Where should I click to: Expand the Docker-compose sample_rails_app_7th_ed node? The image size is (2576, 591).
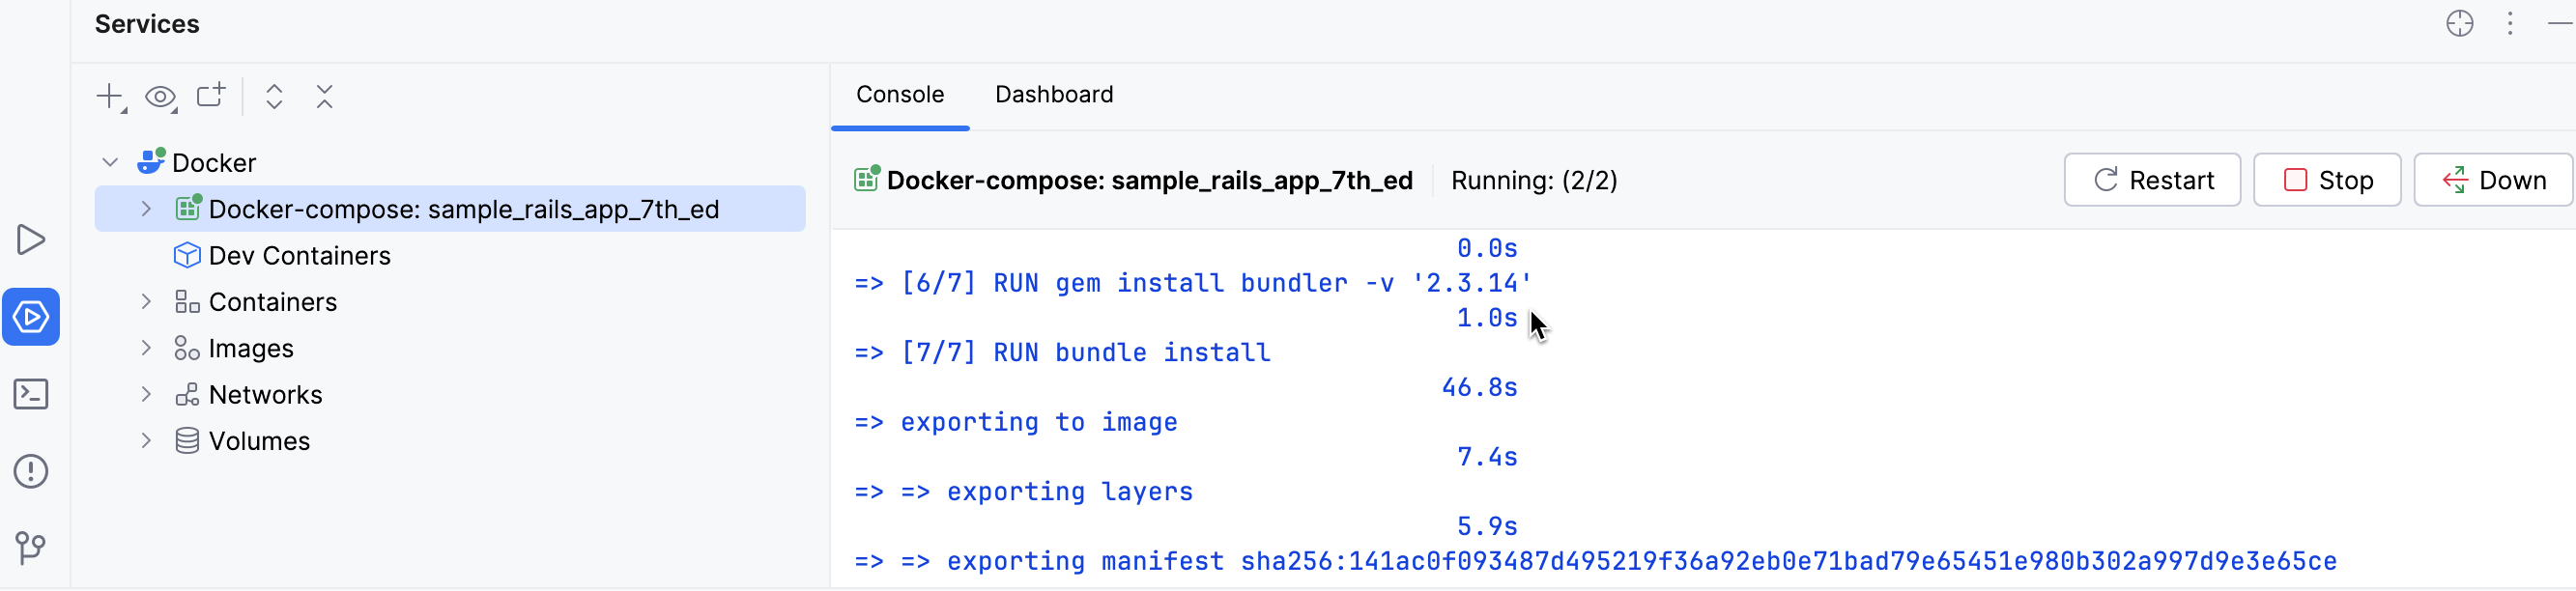coord(147,209)
